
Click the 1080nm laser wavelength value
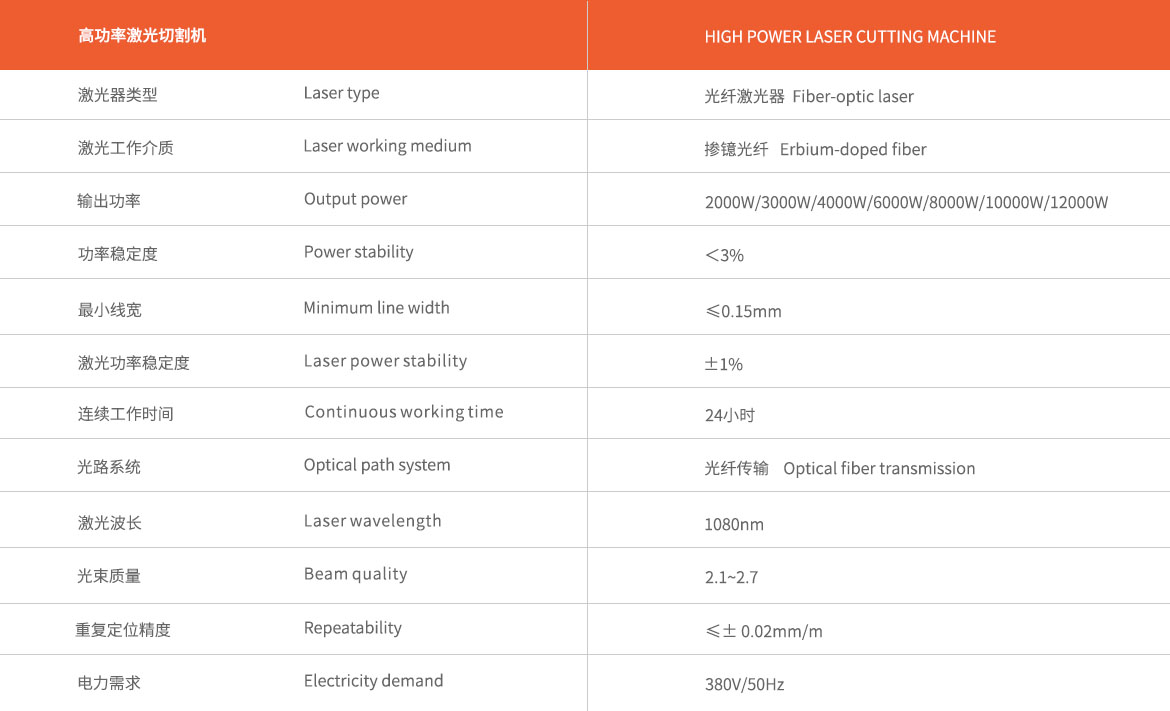click(734, 524)
